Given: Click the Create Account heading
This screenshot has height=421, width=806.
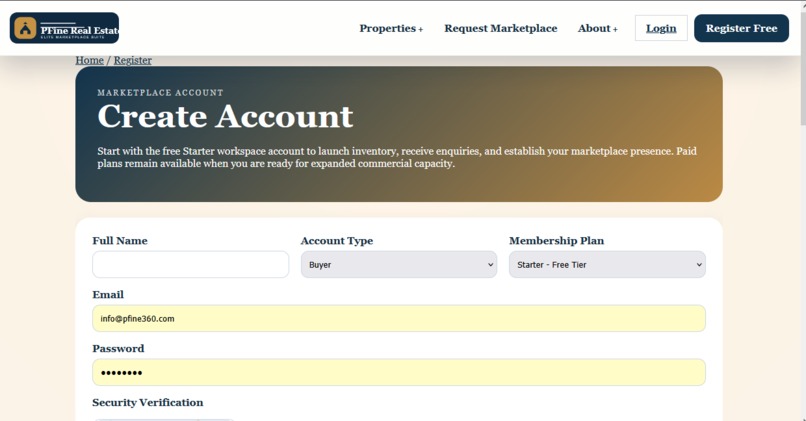Looking at the screenshot, I should pyautogui.click(x=225, y=116).
